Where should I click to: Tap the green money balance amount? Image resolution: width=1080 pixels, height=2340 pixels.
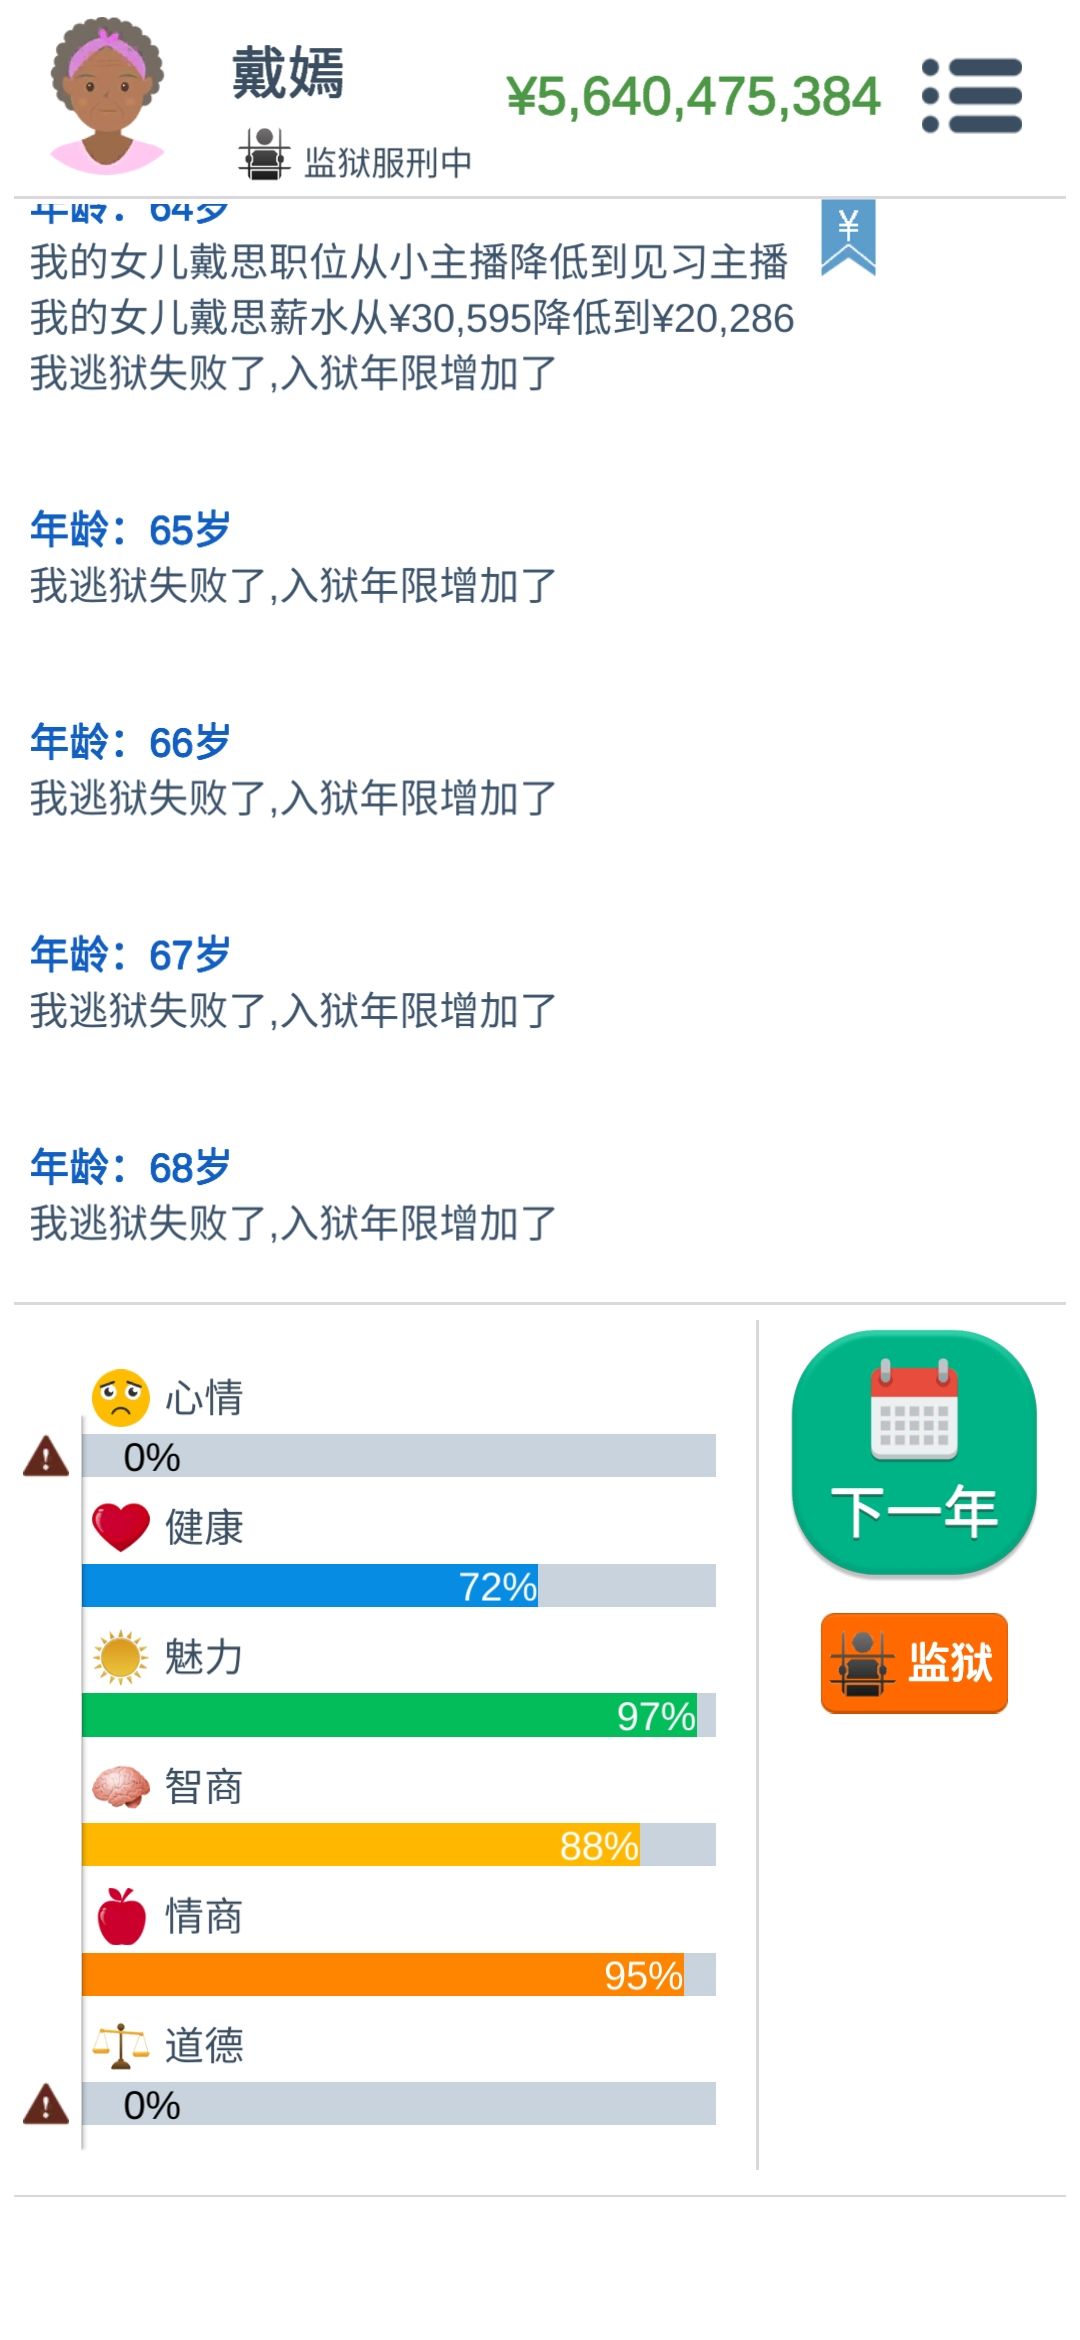[693, 97]
